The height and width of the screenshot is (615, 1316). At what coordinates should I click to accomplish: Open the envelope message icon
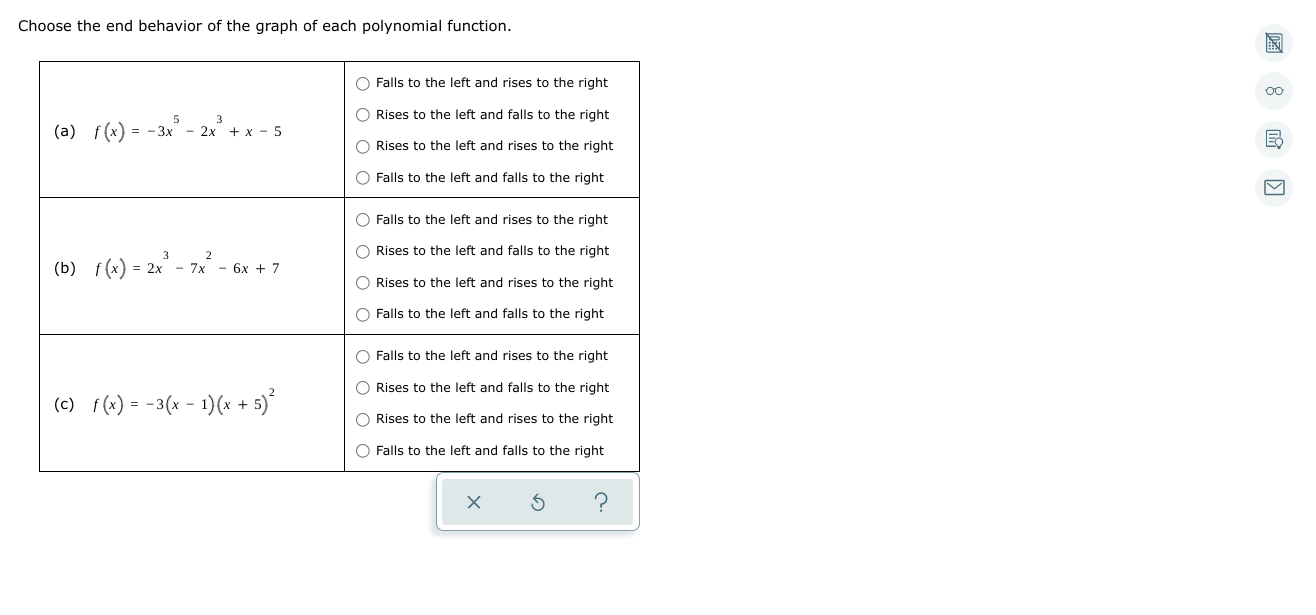[x=1274, y=188]
